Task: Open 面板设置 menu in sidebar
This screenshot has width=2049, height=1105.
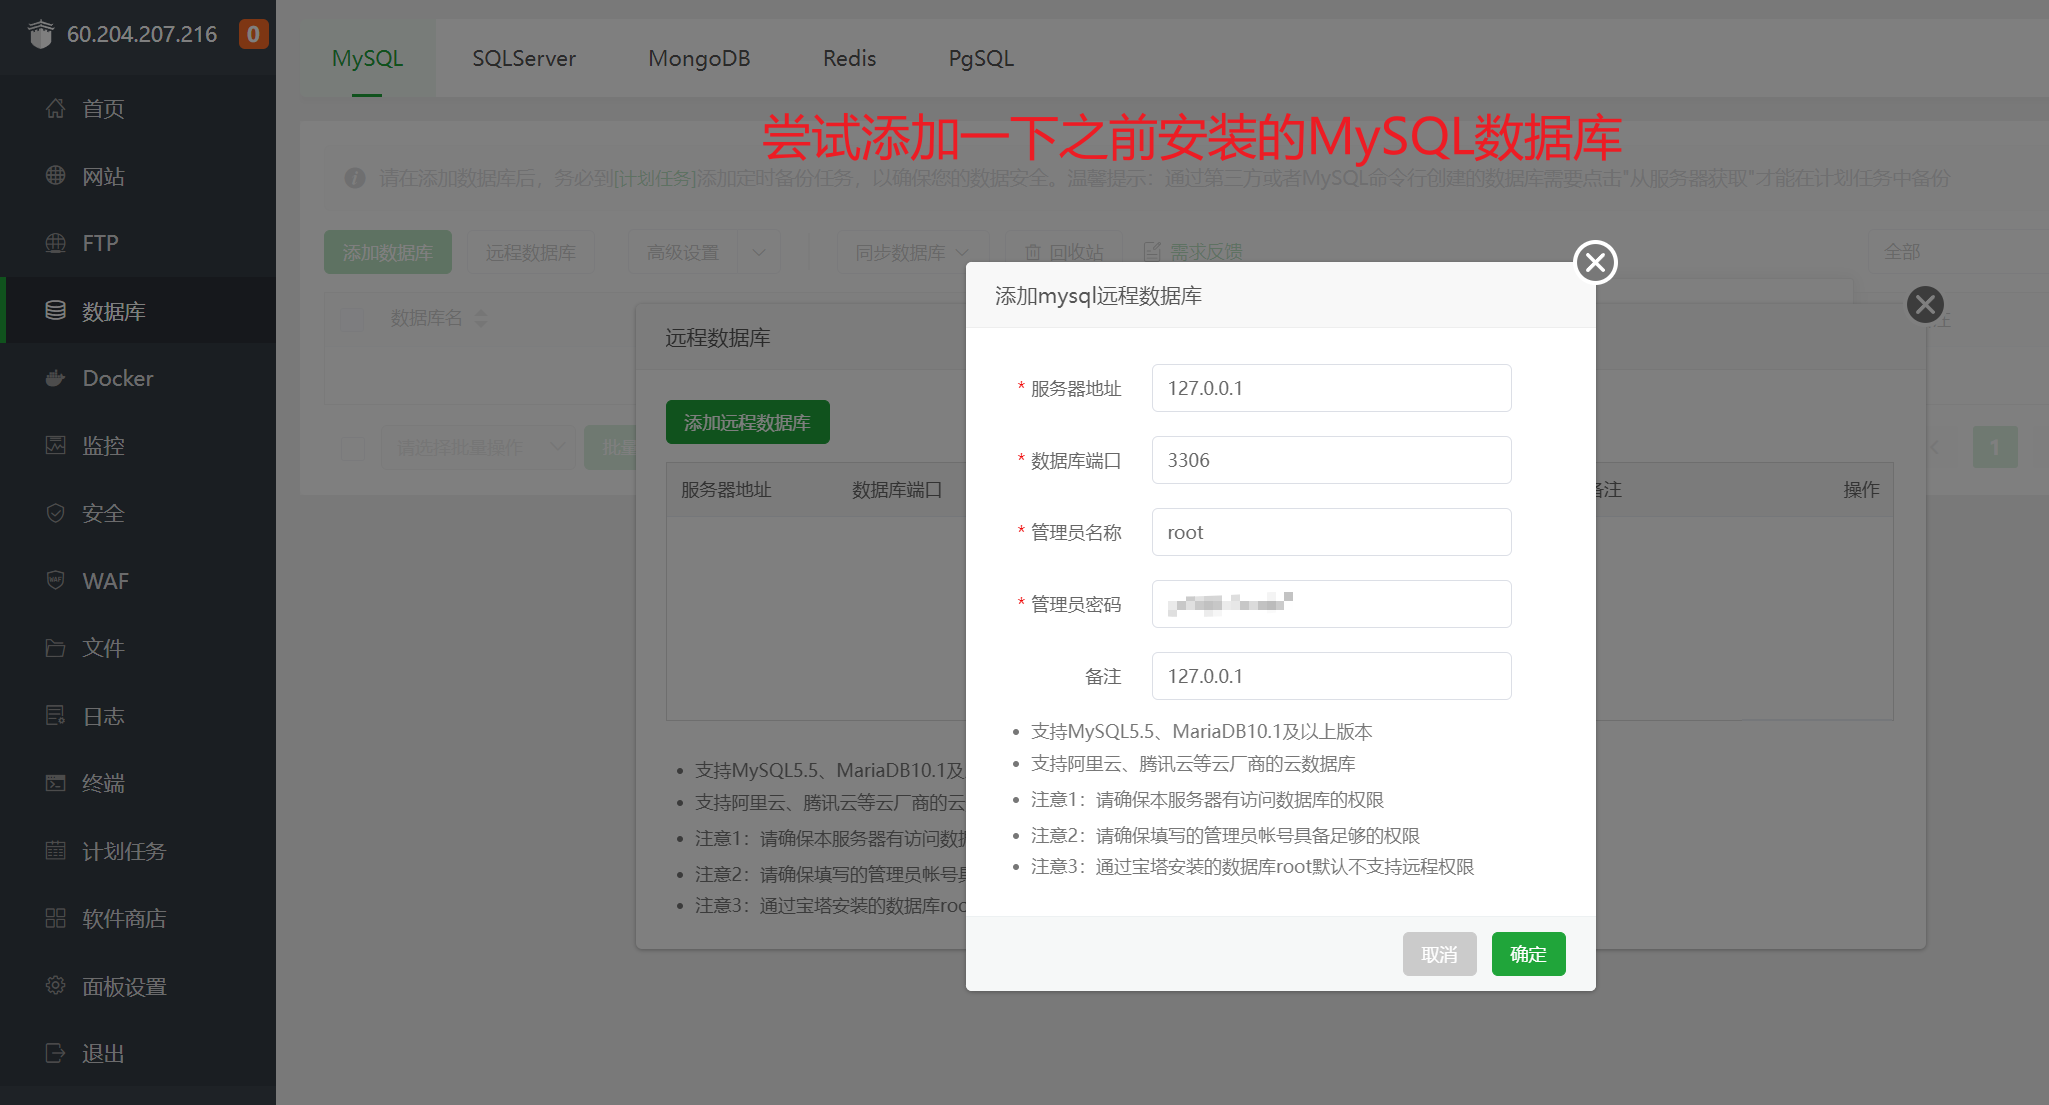Action: point(138,986)
